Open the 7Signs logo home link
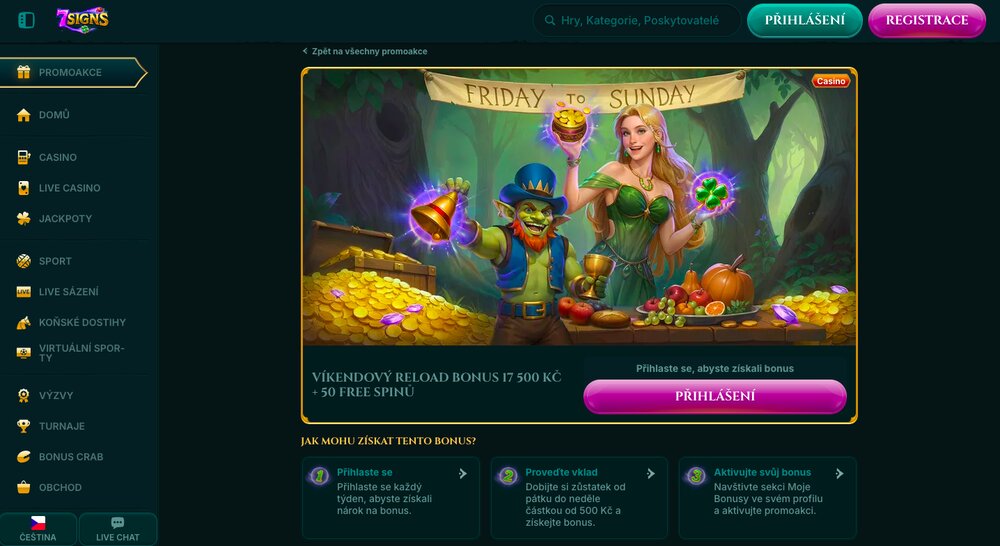Viewport: 1000px width, 546px height. (82, 20)
